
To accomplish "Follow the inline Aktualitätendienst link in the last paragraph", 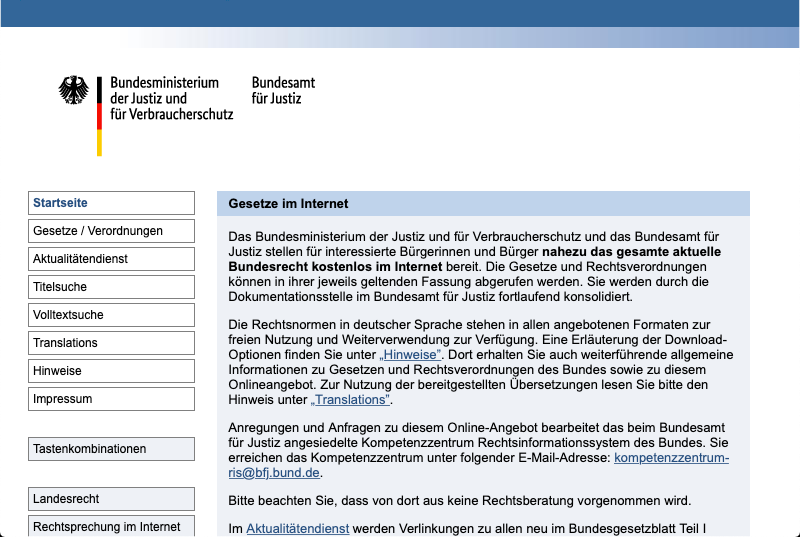I will pyautogui.click(x=297, y=528).
